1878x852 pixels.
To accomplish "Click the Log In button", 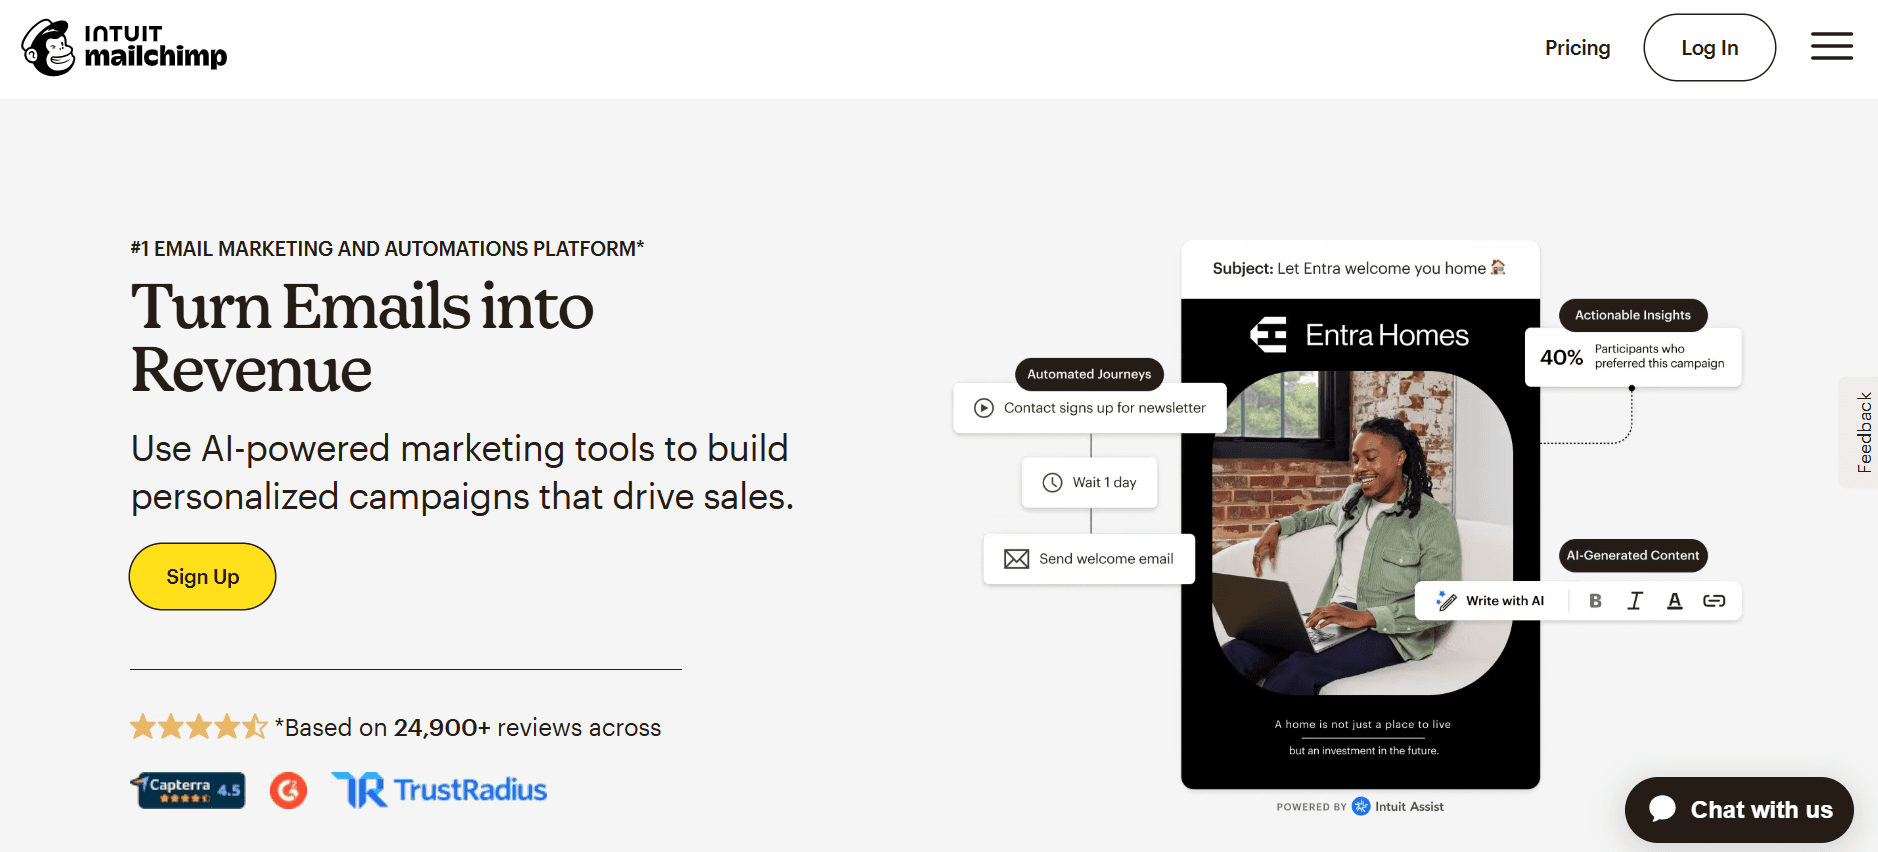I will point(1709,47).
